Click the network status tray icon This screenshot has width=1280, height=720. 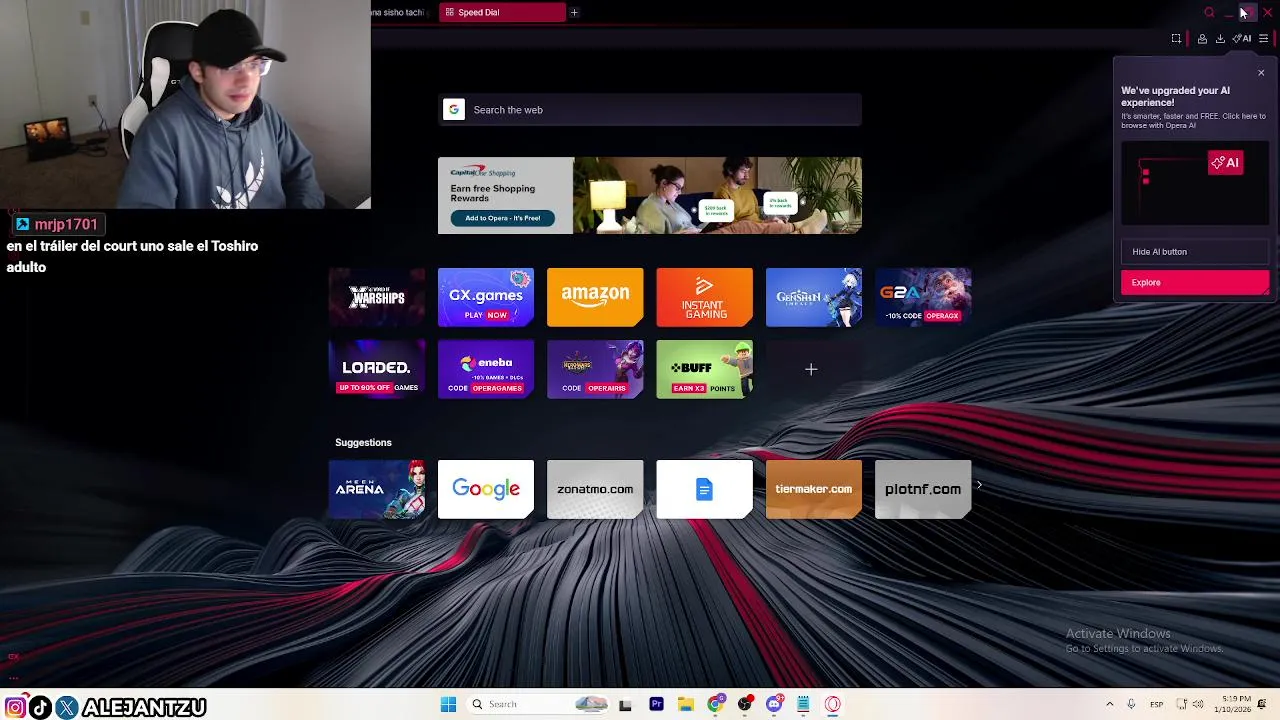1180,704
